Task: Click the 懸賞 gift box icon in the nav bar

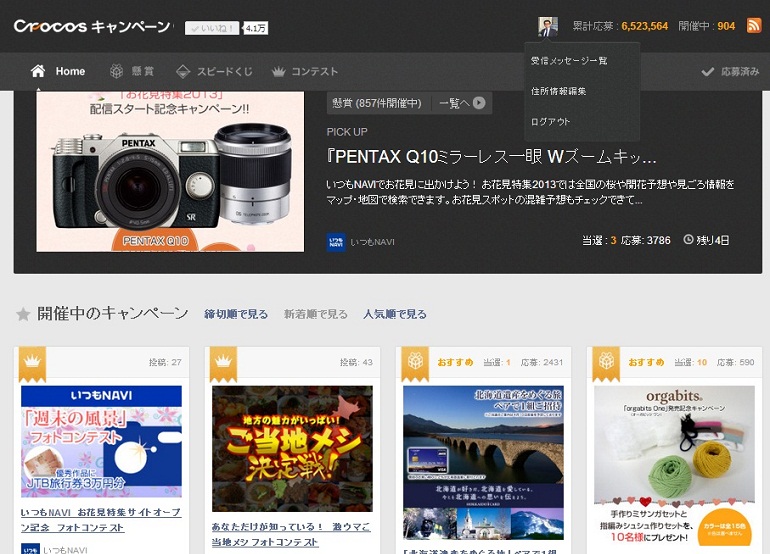Action: (x=116, y=71)
